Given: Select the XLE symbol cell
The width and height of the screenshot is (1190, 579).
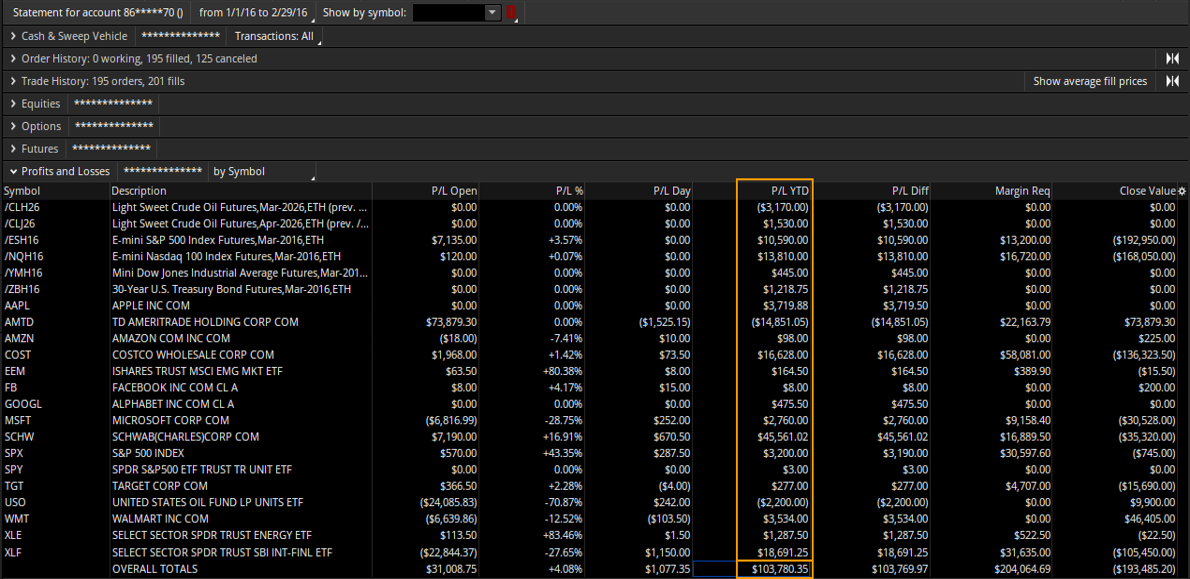Looking at the screenshot, I should (x=55, y=535).
